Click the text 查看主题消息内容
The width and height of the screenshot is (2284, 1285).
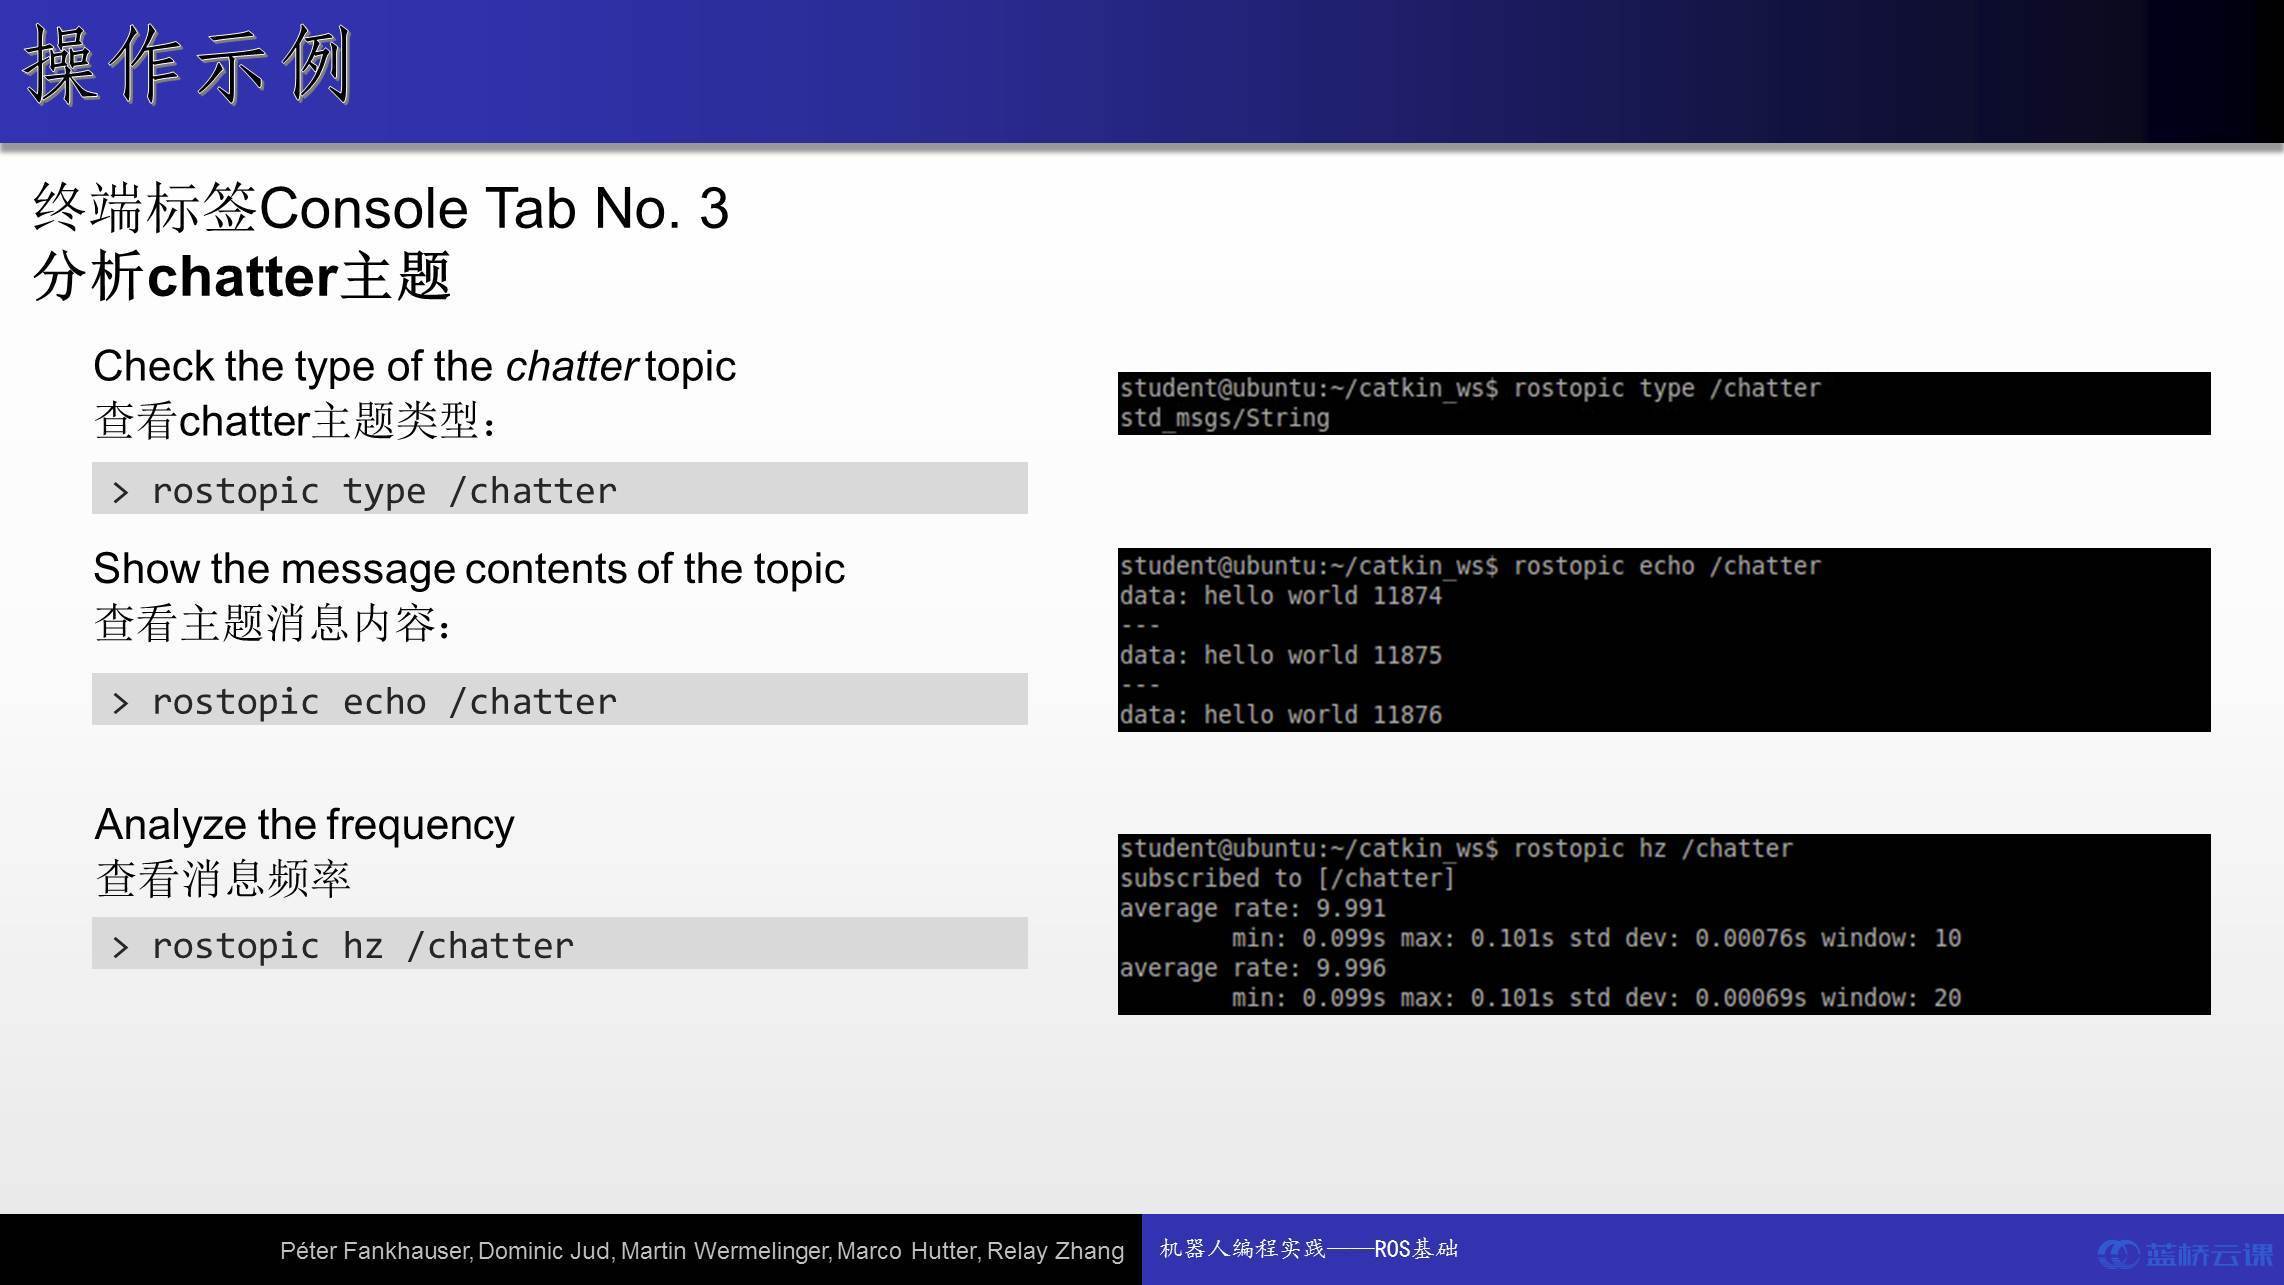[x=274, y=623]
